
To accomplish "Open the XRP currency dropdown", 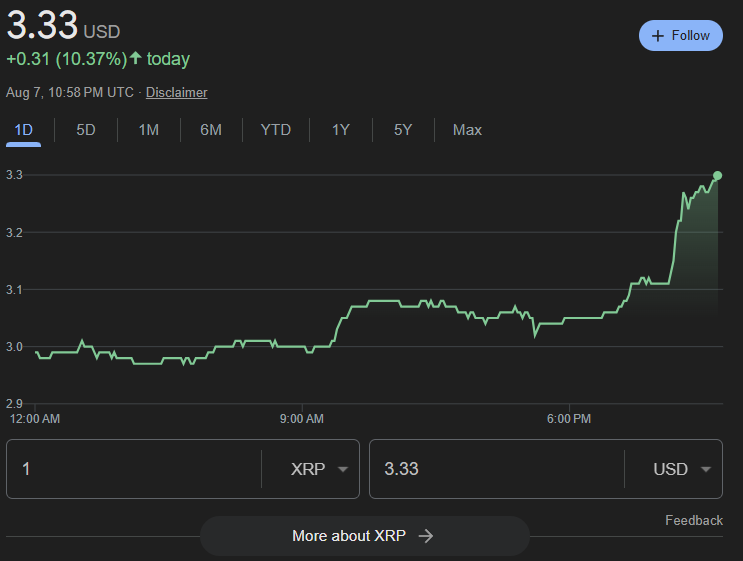I will click(x=319, y=469).
